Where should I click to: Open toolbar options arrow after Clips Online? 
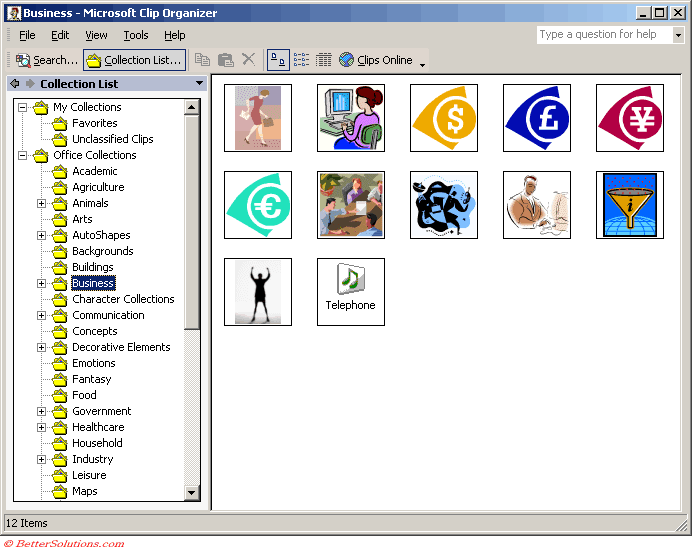422,65
